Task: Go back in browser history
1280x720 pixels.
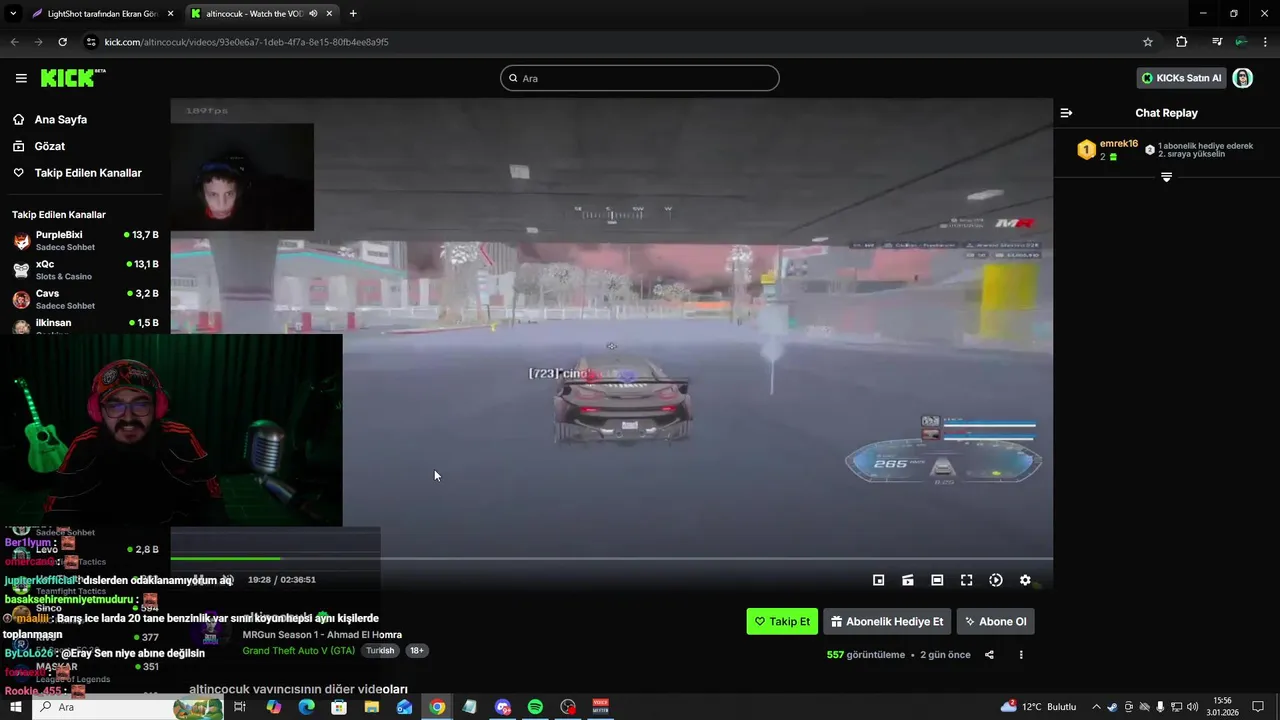Action: (14, 42)
